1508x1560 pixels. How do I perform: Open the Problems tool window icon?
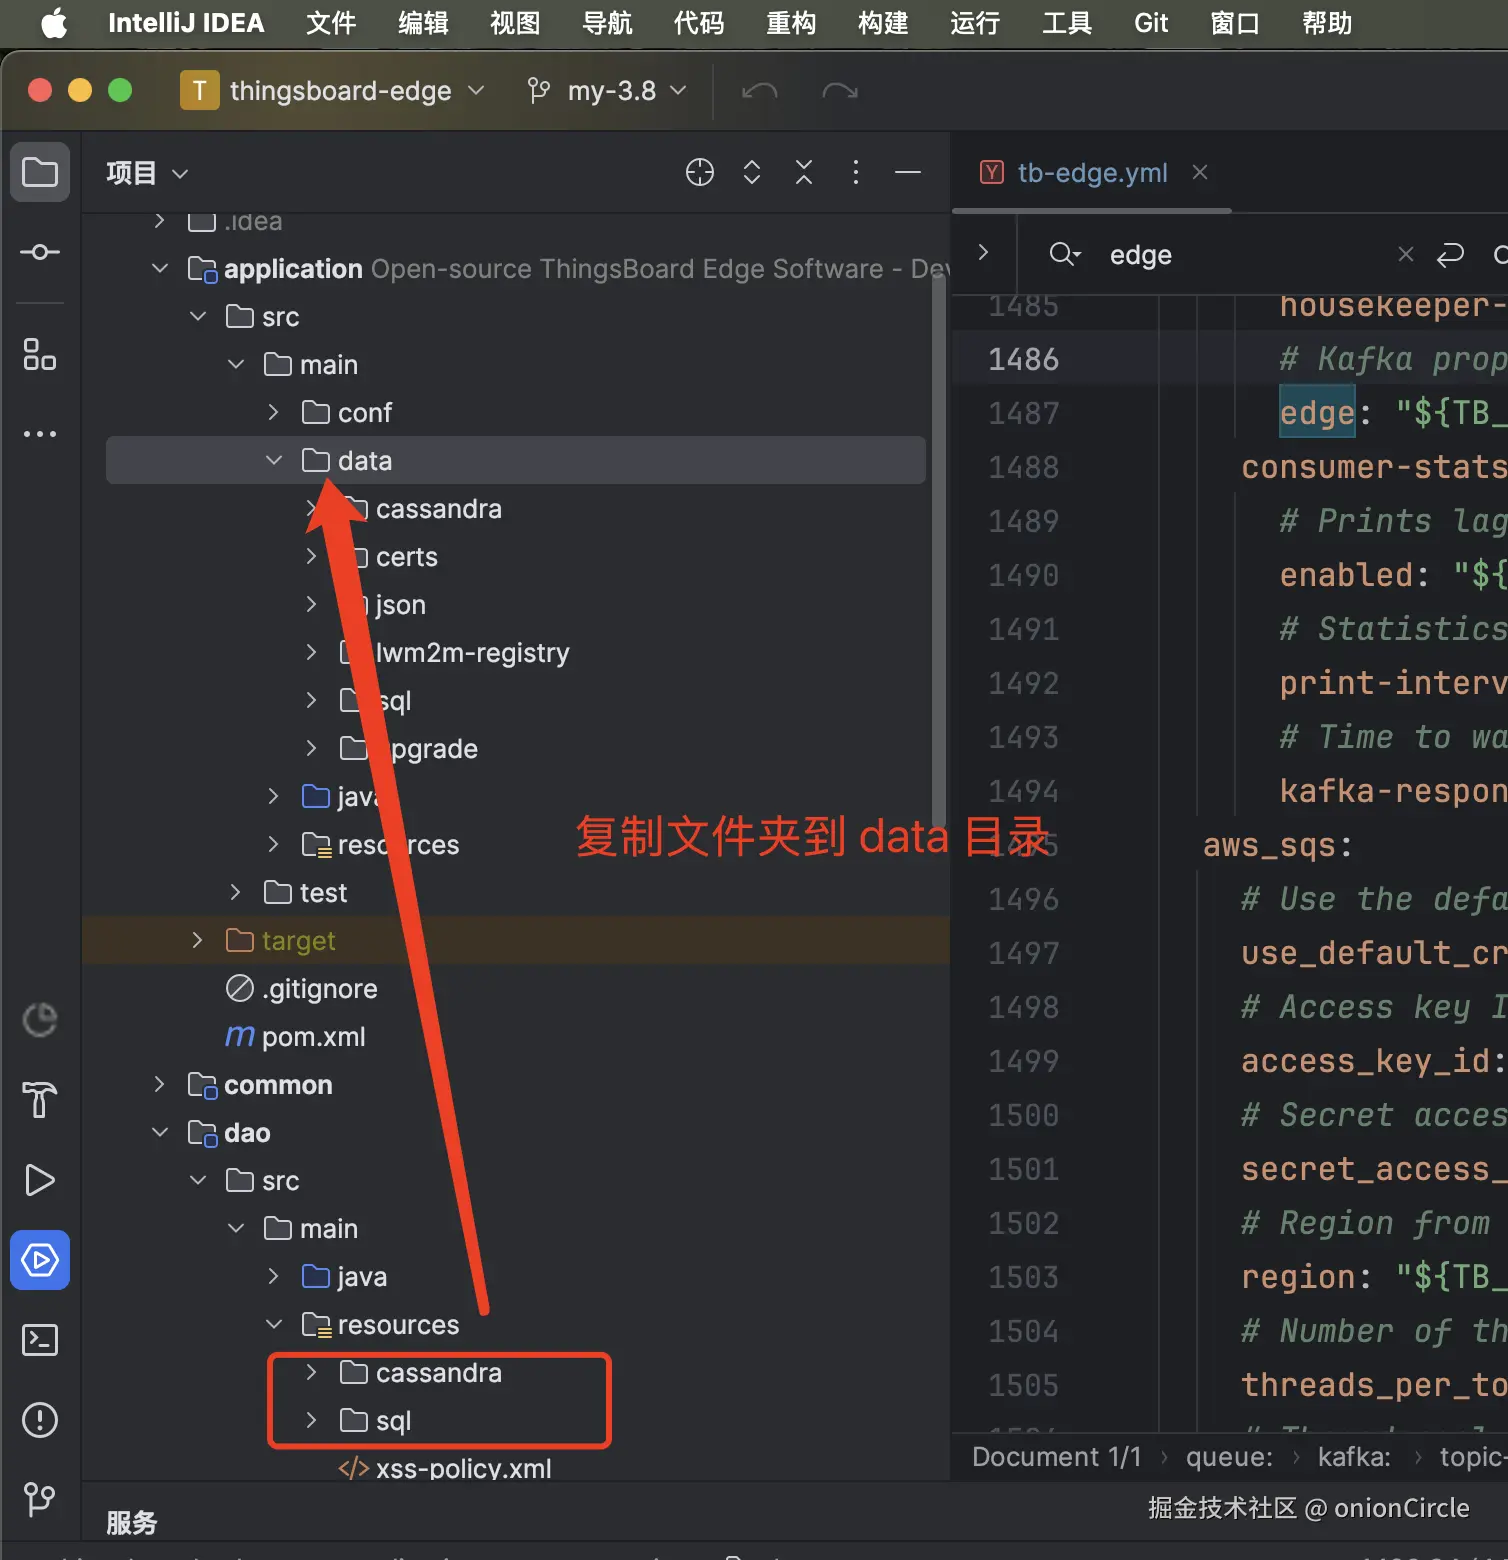pos(40,1420)
